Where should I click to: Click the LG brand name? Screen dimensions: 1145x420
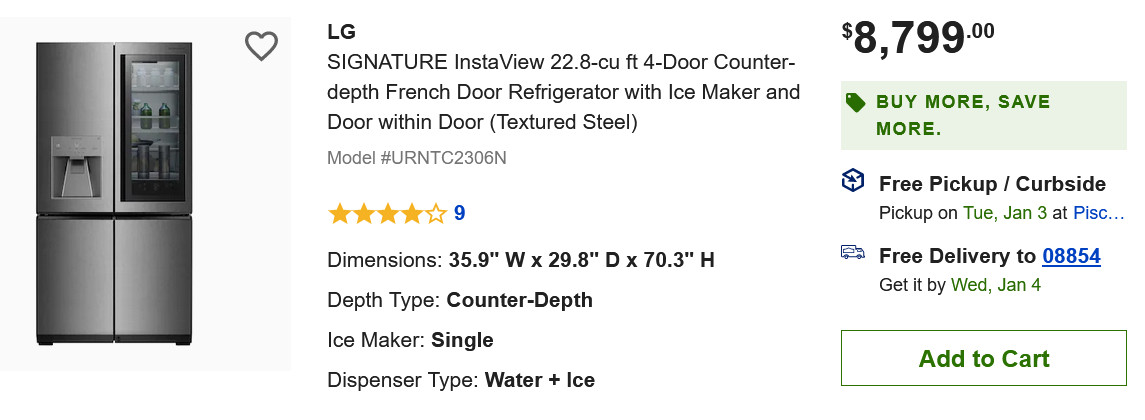coord(341,32)
